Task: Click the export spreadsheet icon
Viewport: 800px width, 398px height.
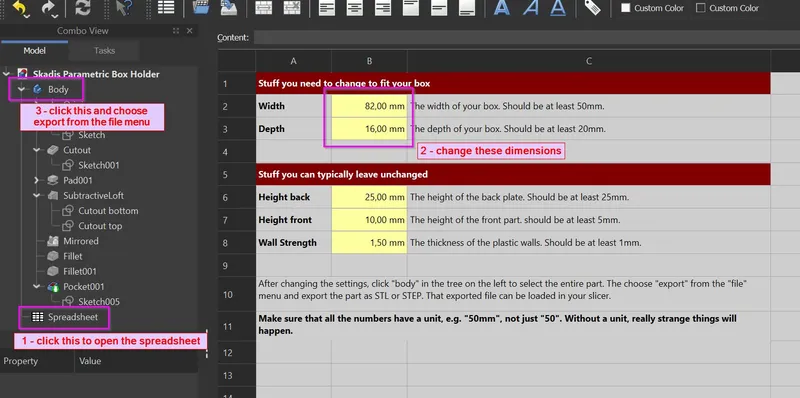Action: 229,7
